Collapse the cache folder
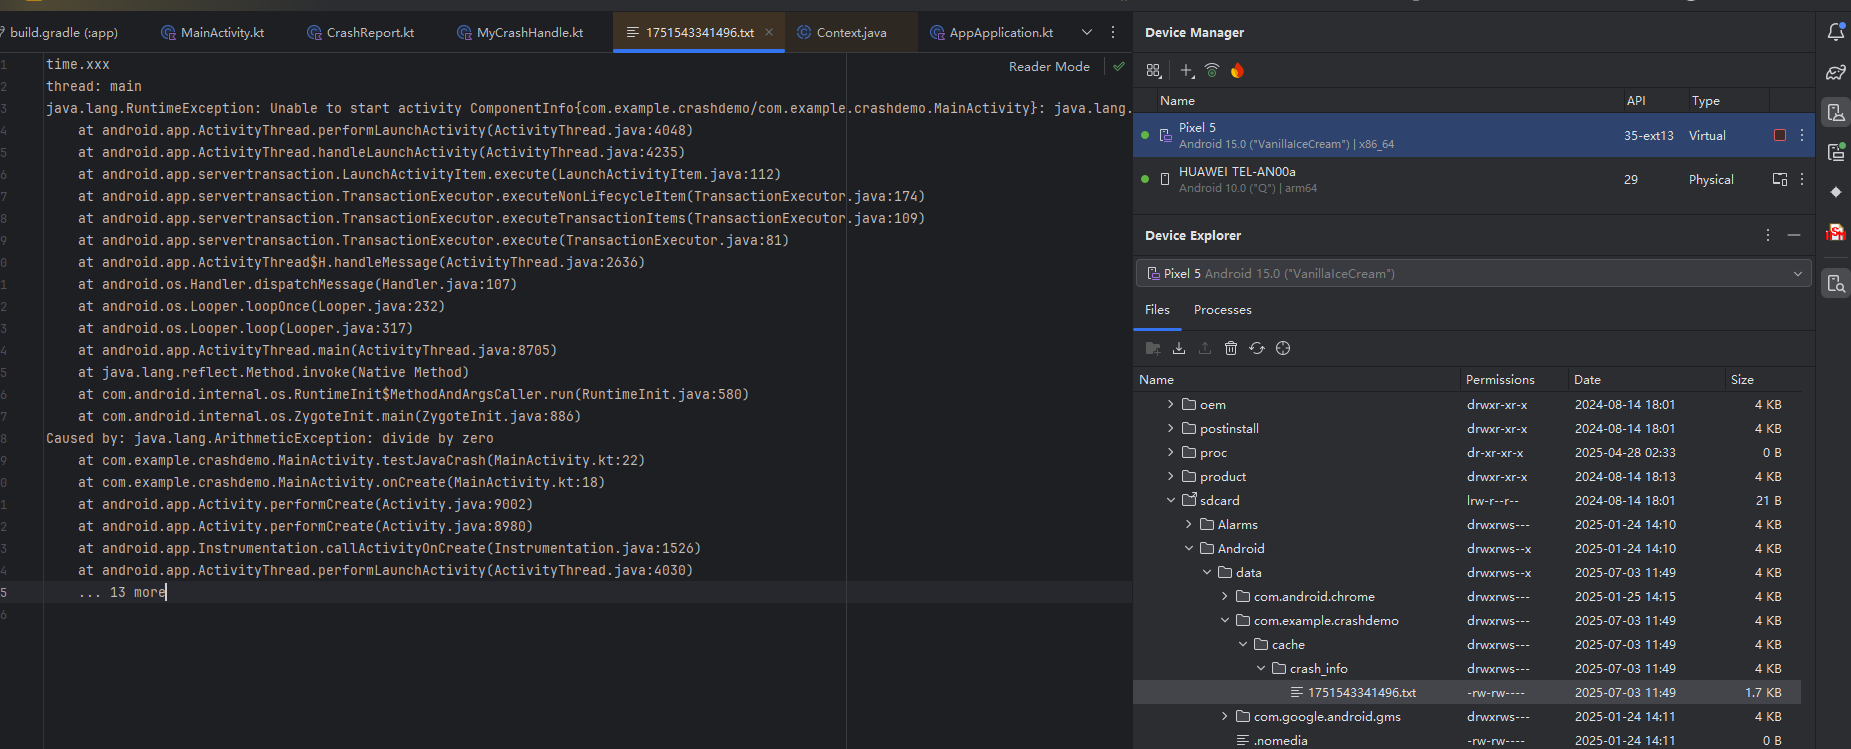Viewport: 1851px width, 749px height. [1242, 644]
